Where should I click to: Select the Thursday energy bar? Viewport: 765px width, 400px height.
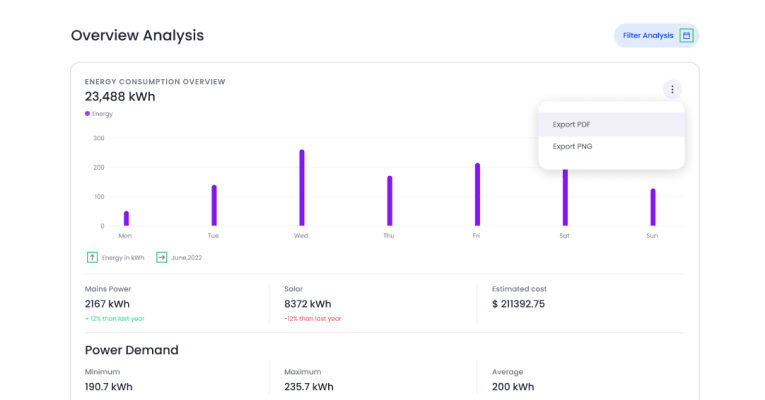tap(389, 201)
